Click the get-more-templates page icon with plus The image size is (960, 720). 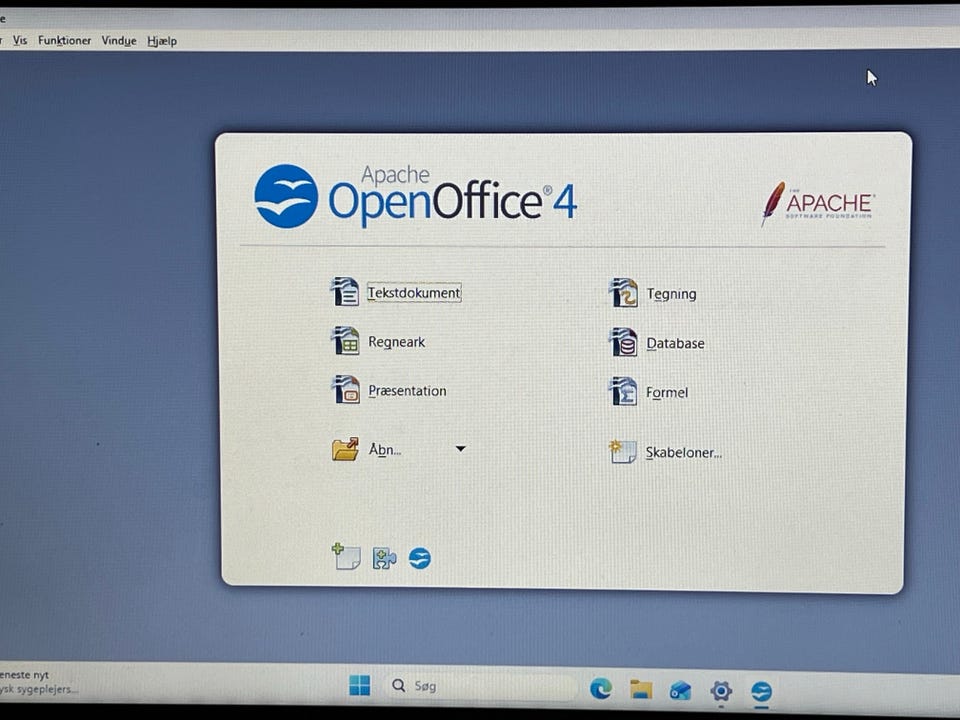coord(347,557)
